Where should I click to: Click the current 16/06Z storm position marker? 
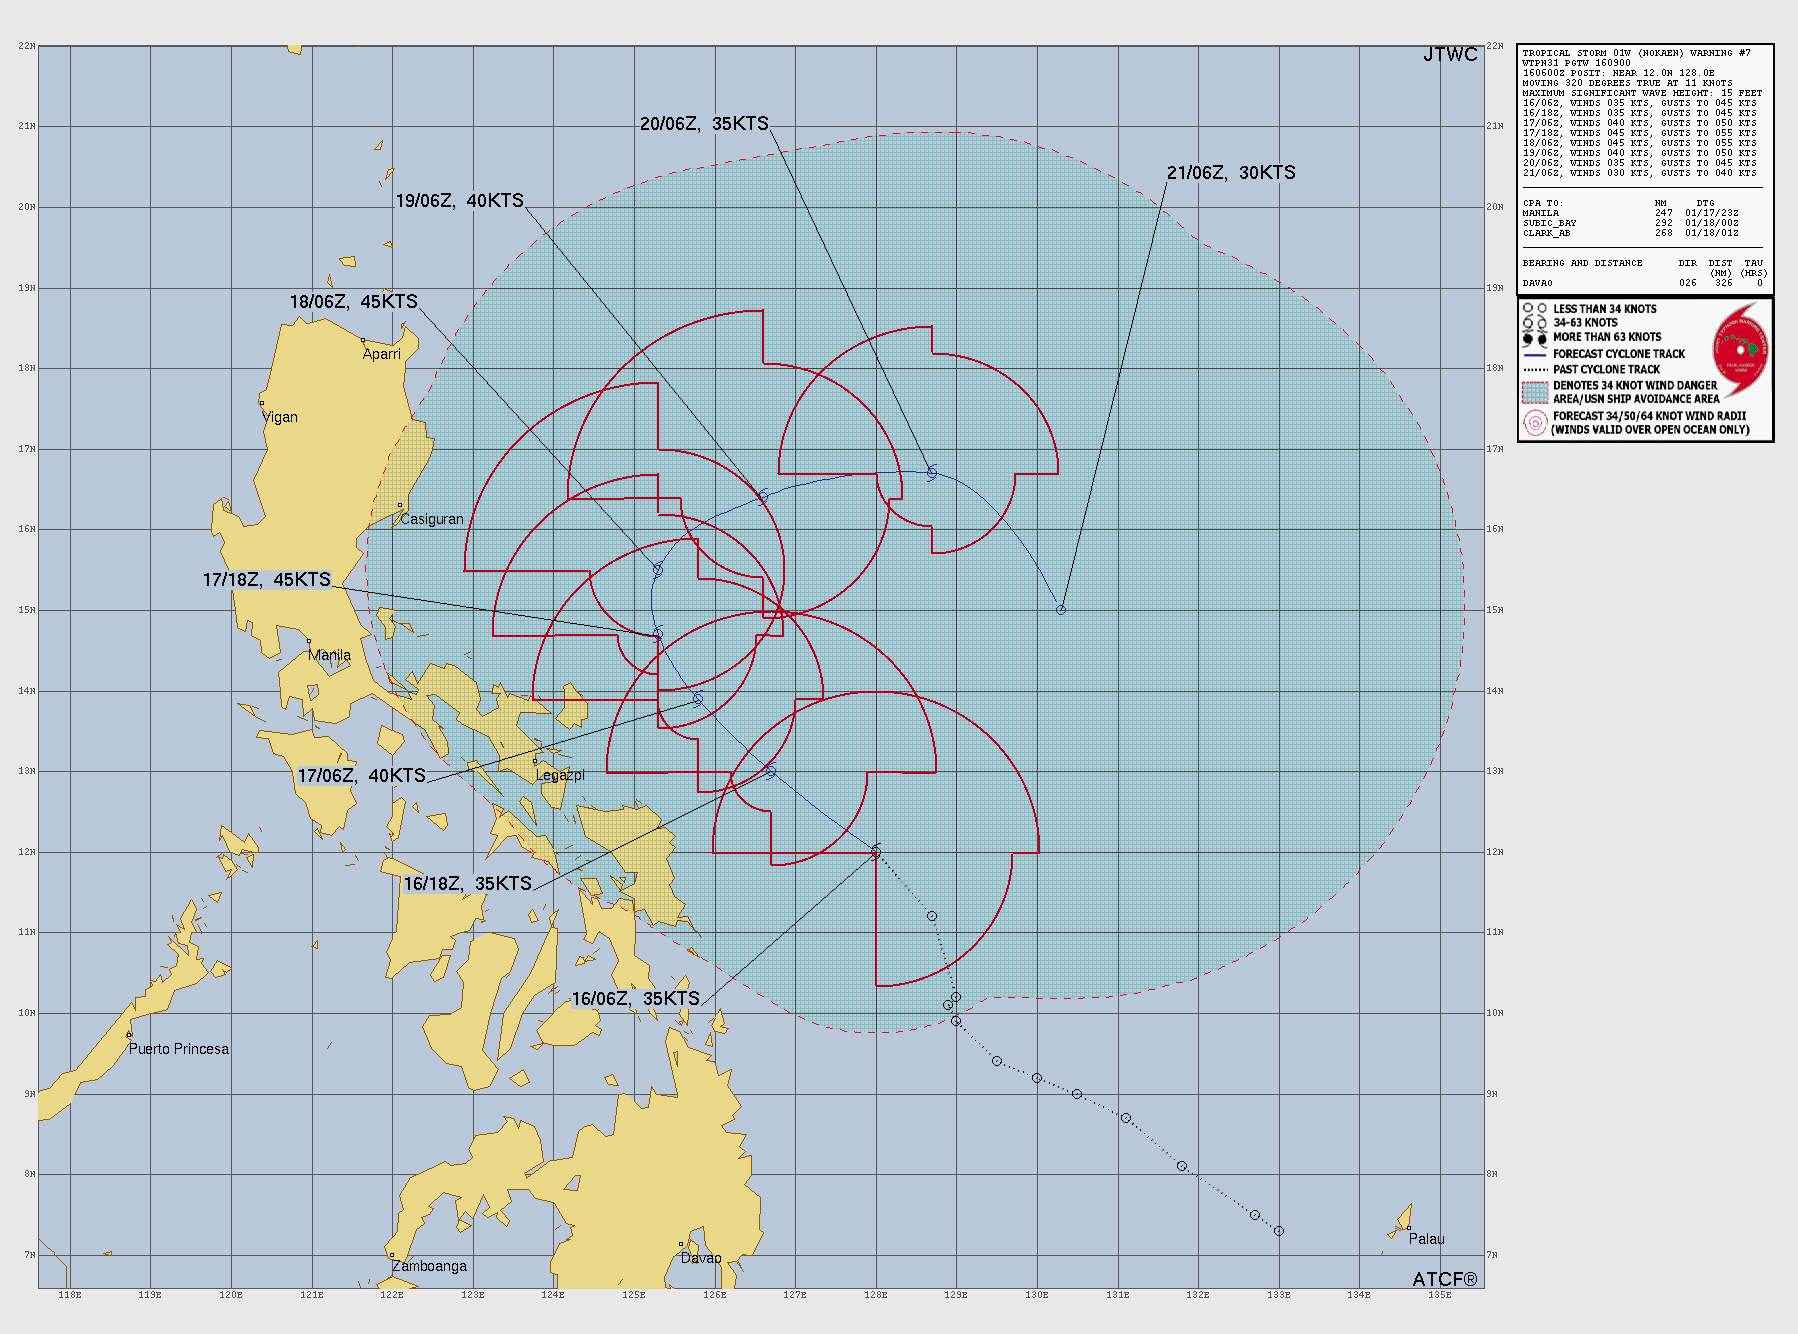tap(876, 852)
